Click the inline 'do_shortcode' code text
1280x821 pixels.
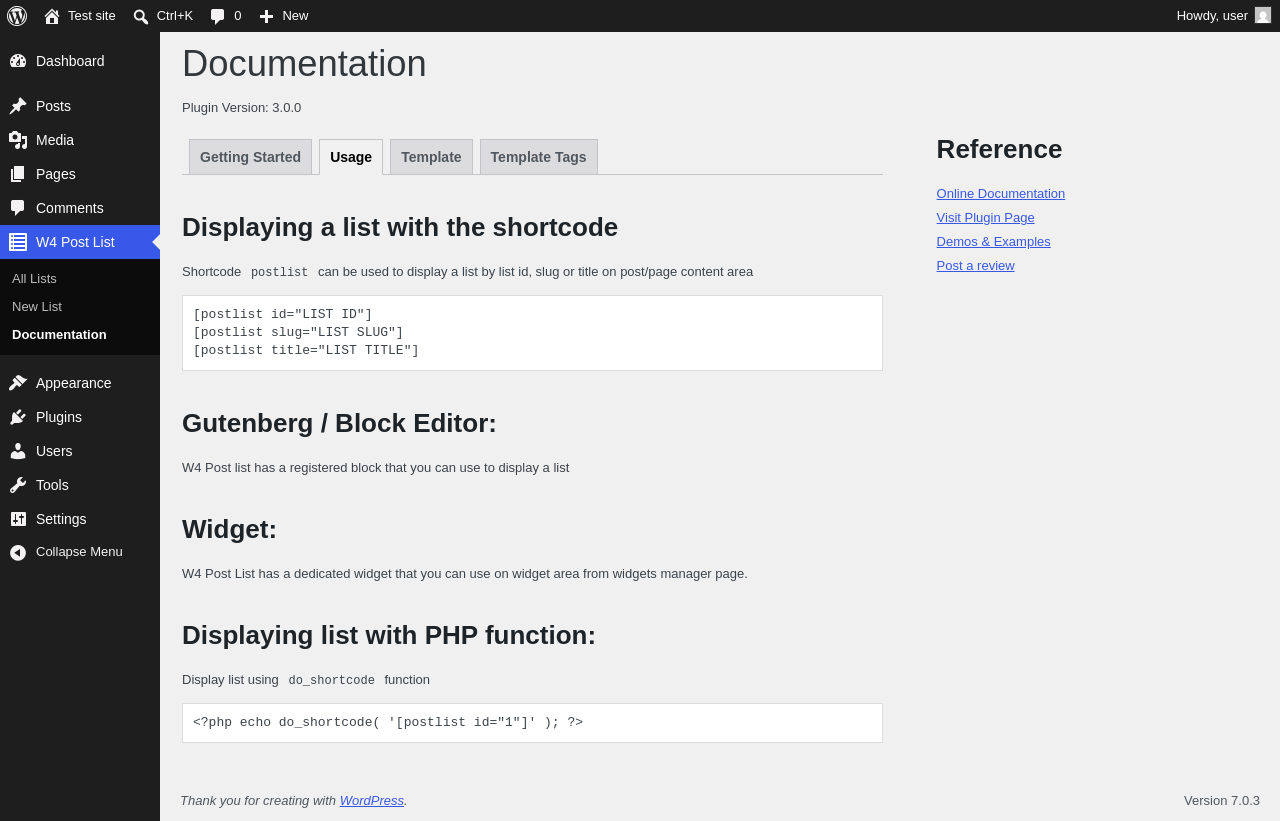click(332, 680)
